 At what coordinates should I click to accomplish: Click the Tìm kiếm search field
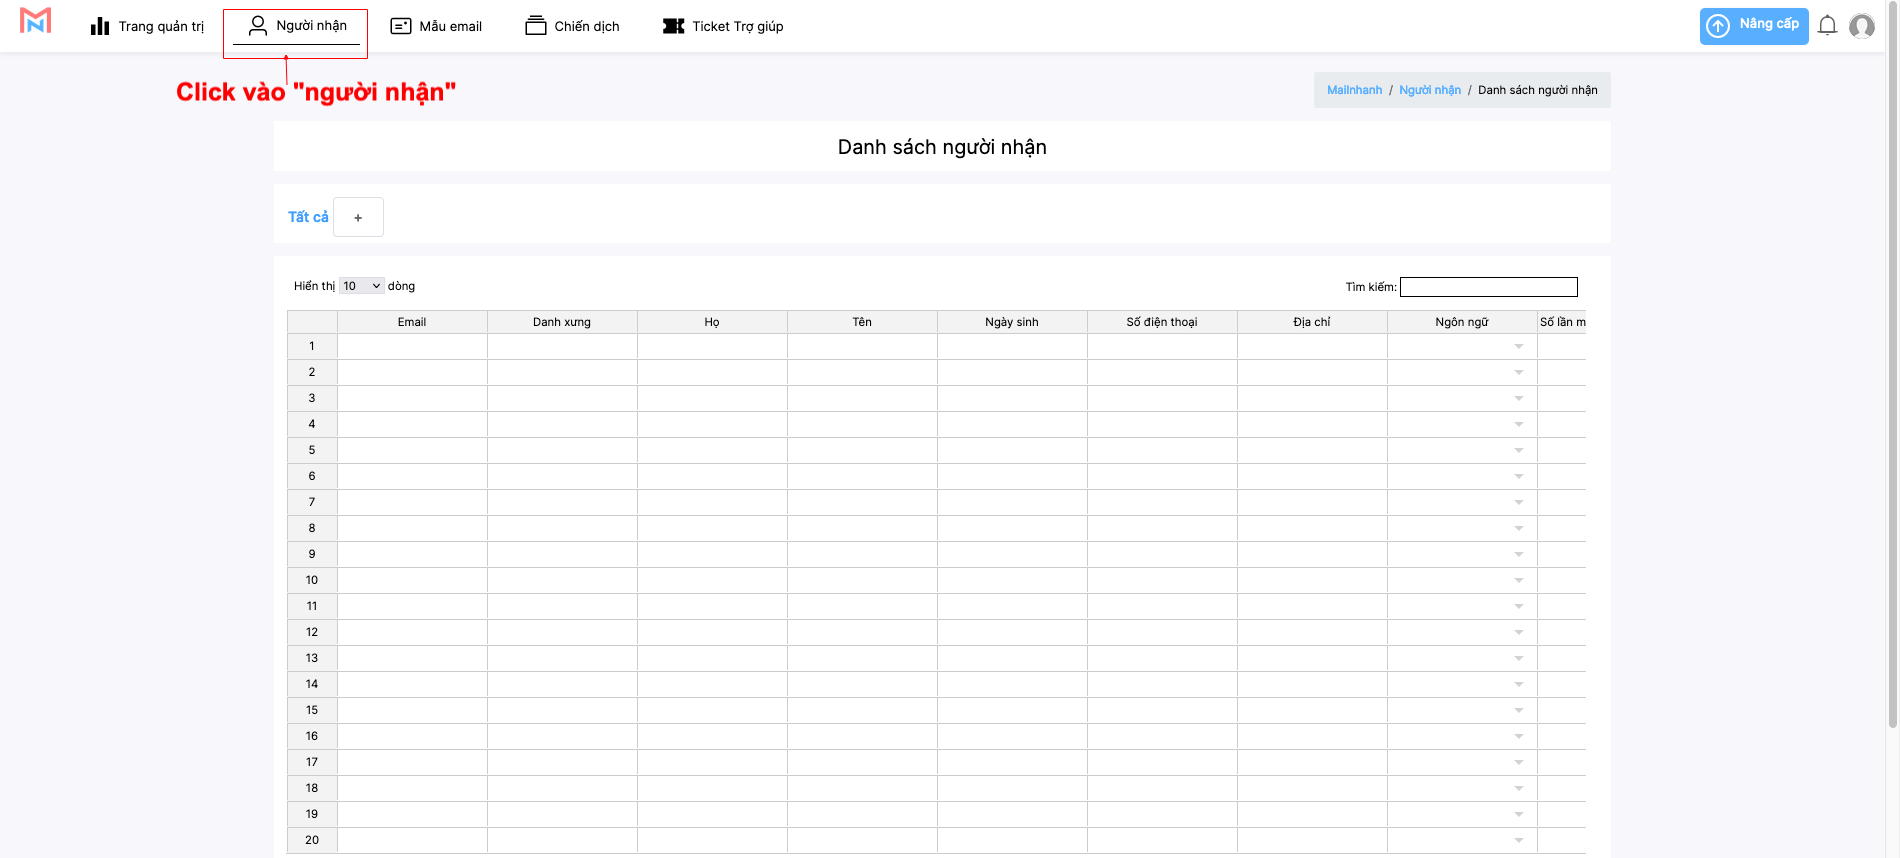(1488, 287)
